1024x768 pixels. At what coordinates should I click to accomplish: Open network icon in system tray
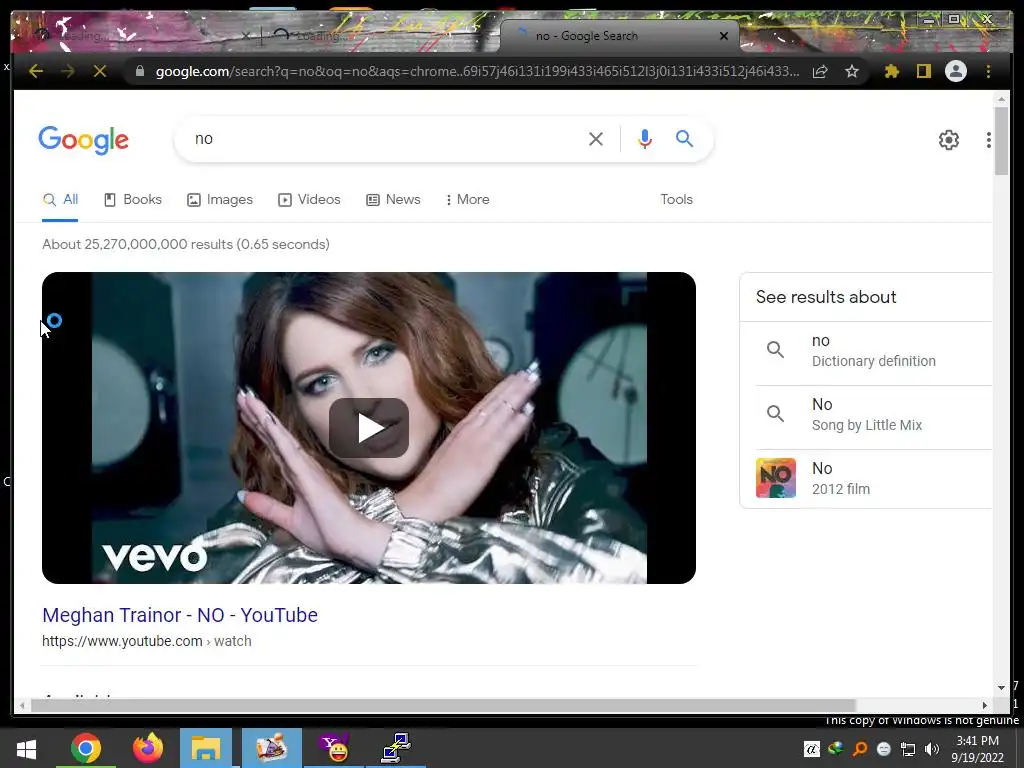click(908, 749)
